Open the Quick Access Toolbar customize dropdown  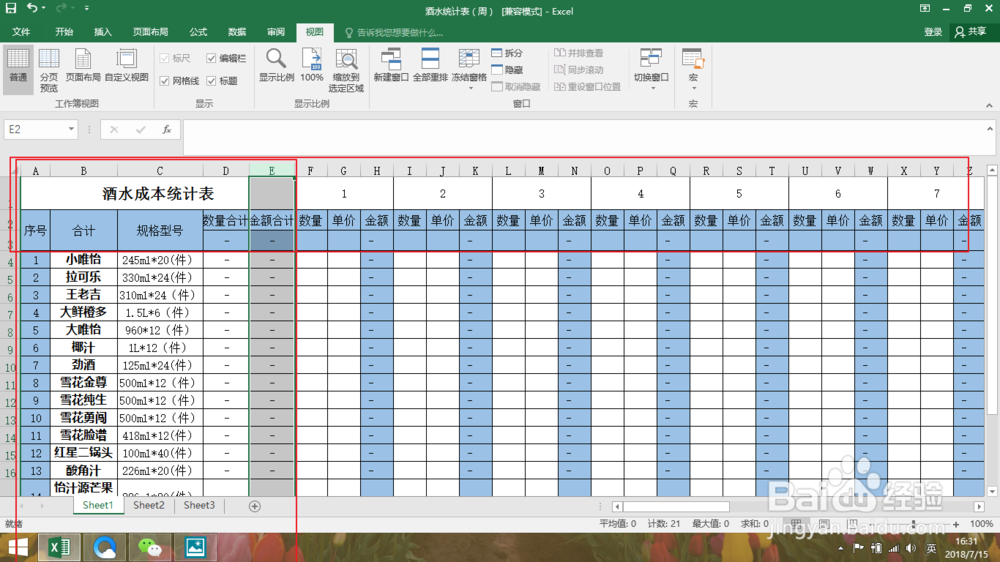[x=87, y=8]
